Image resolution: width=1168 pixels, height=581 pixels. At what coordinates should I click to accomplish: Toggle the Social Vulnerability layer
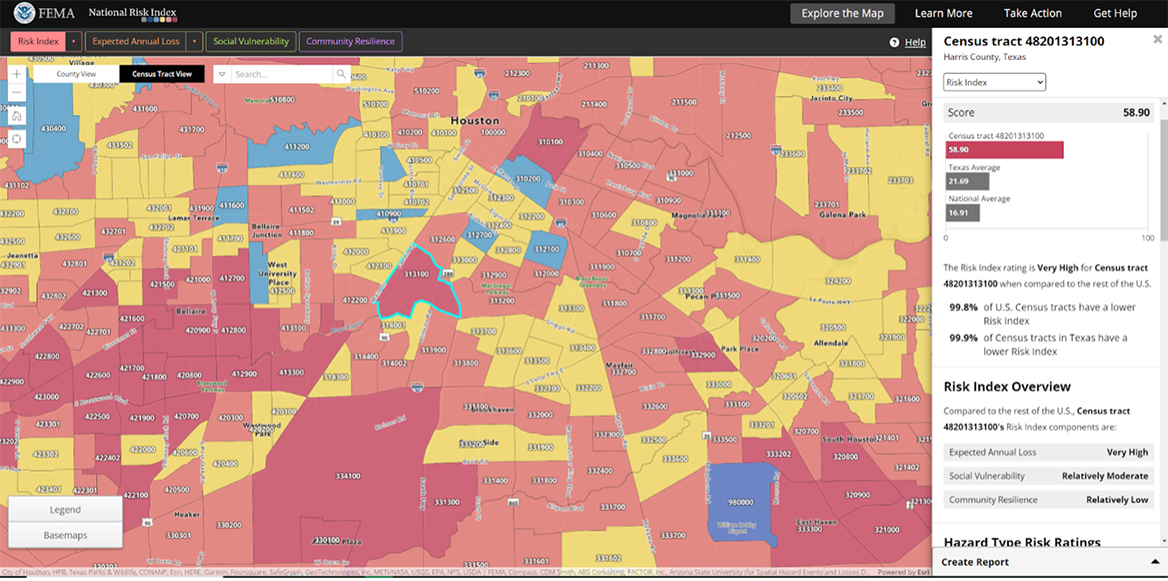point(250,41)
